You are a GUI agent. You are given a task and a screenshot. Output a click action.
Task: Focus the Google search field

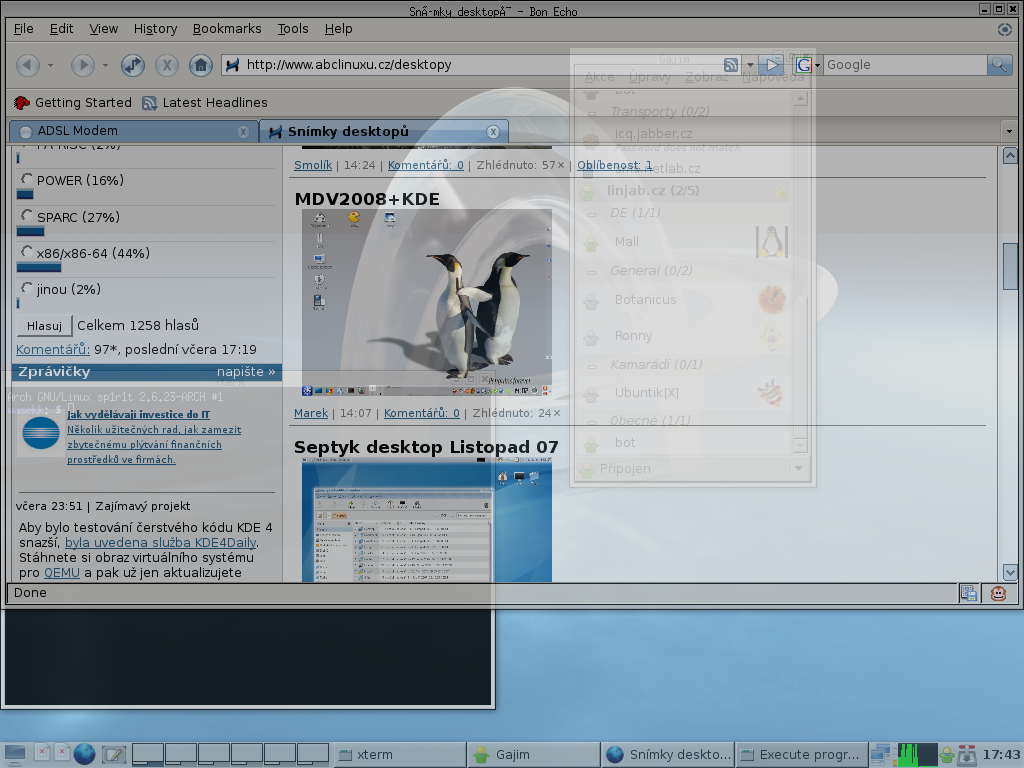(905, 65)
